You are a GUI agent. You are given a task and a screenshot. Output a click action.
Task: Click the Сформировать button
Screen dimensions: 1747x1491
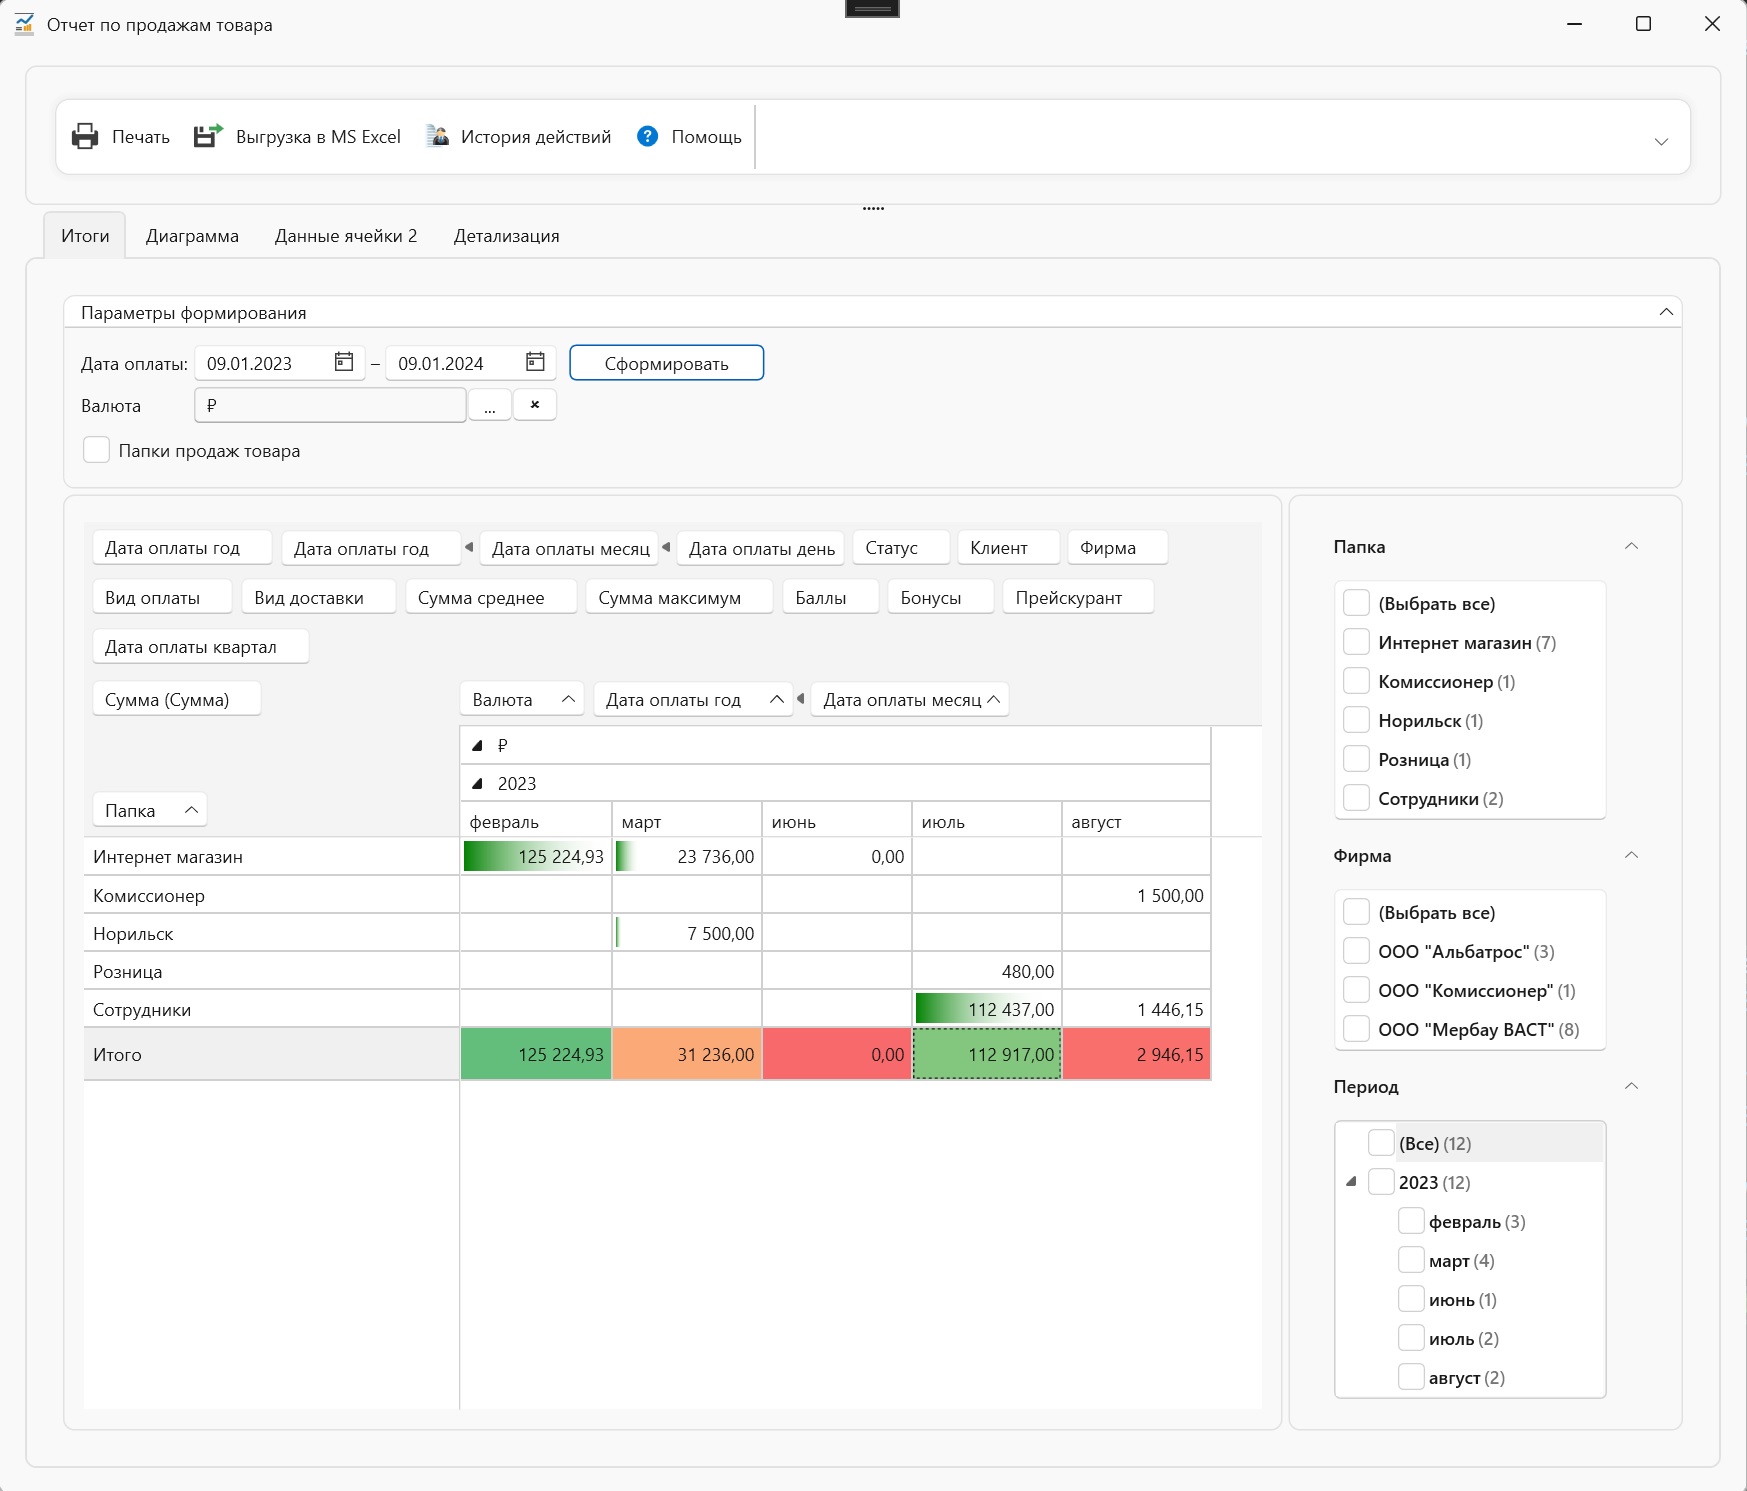666,363
